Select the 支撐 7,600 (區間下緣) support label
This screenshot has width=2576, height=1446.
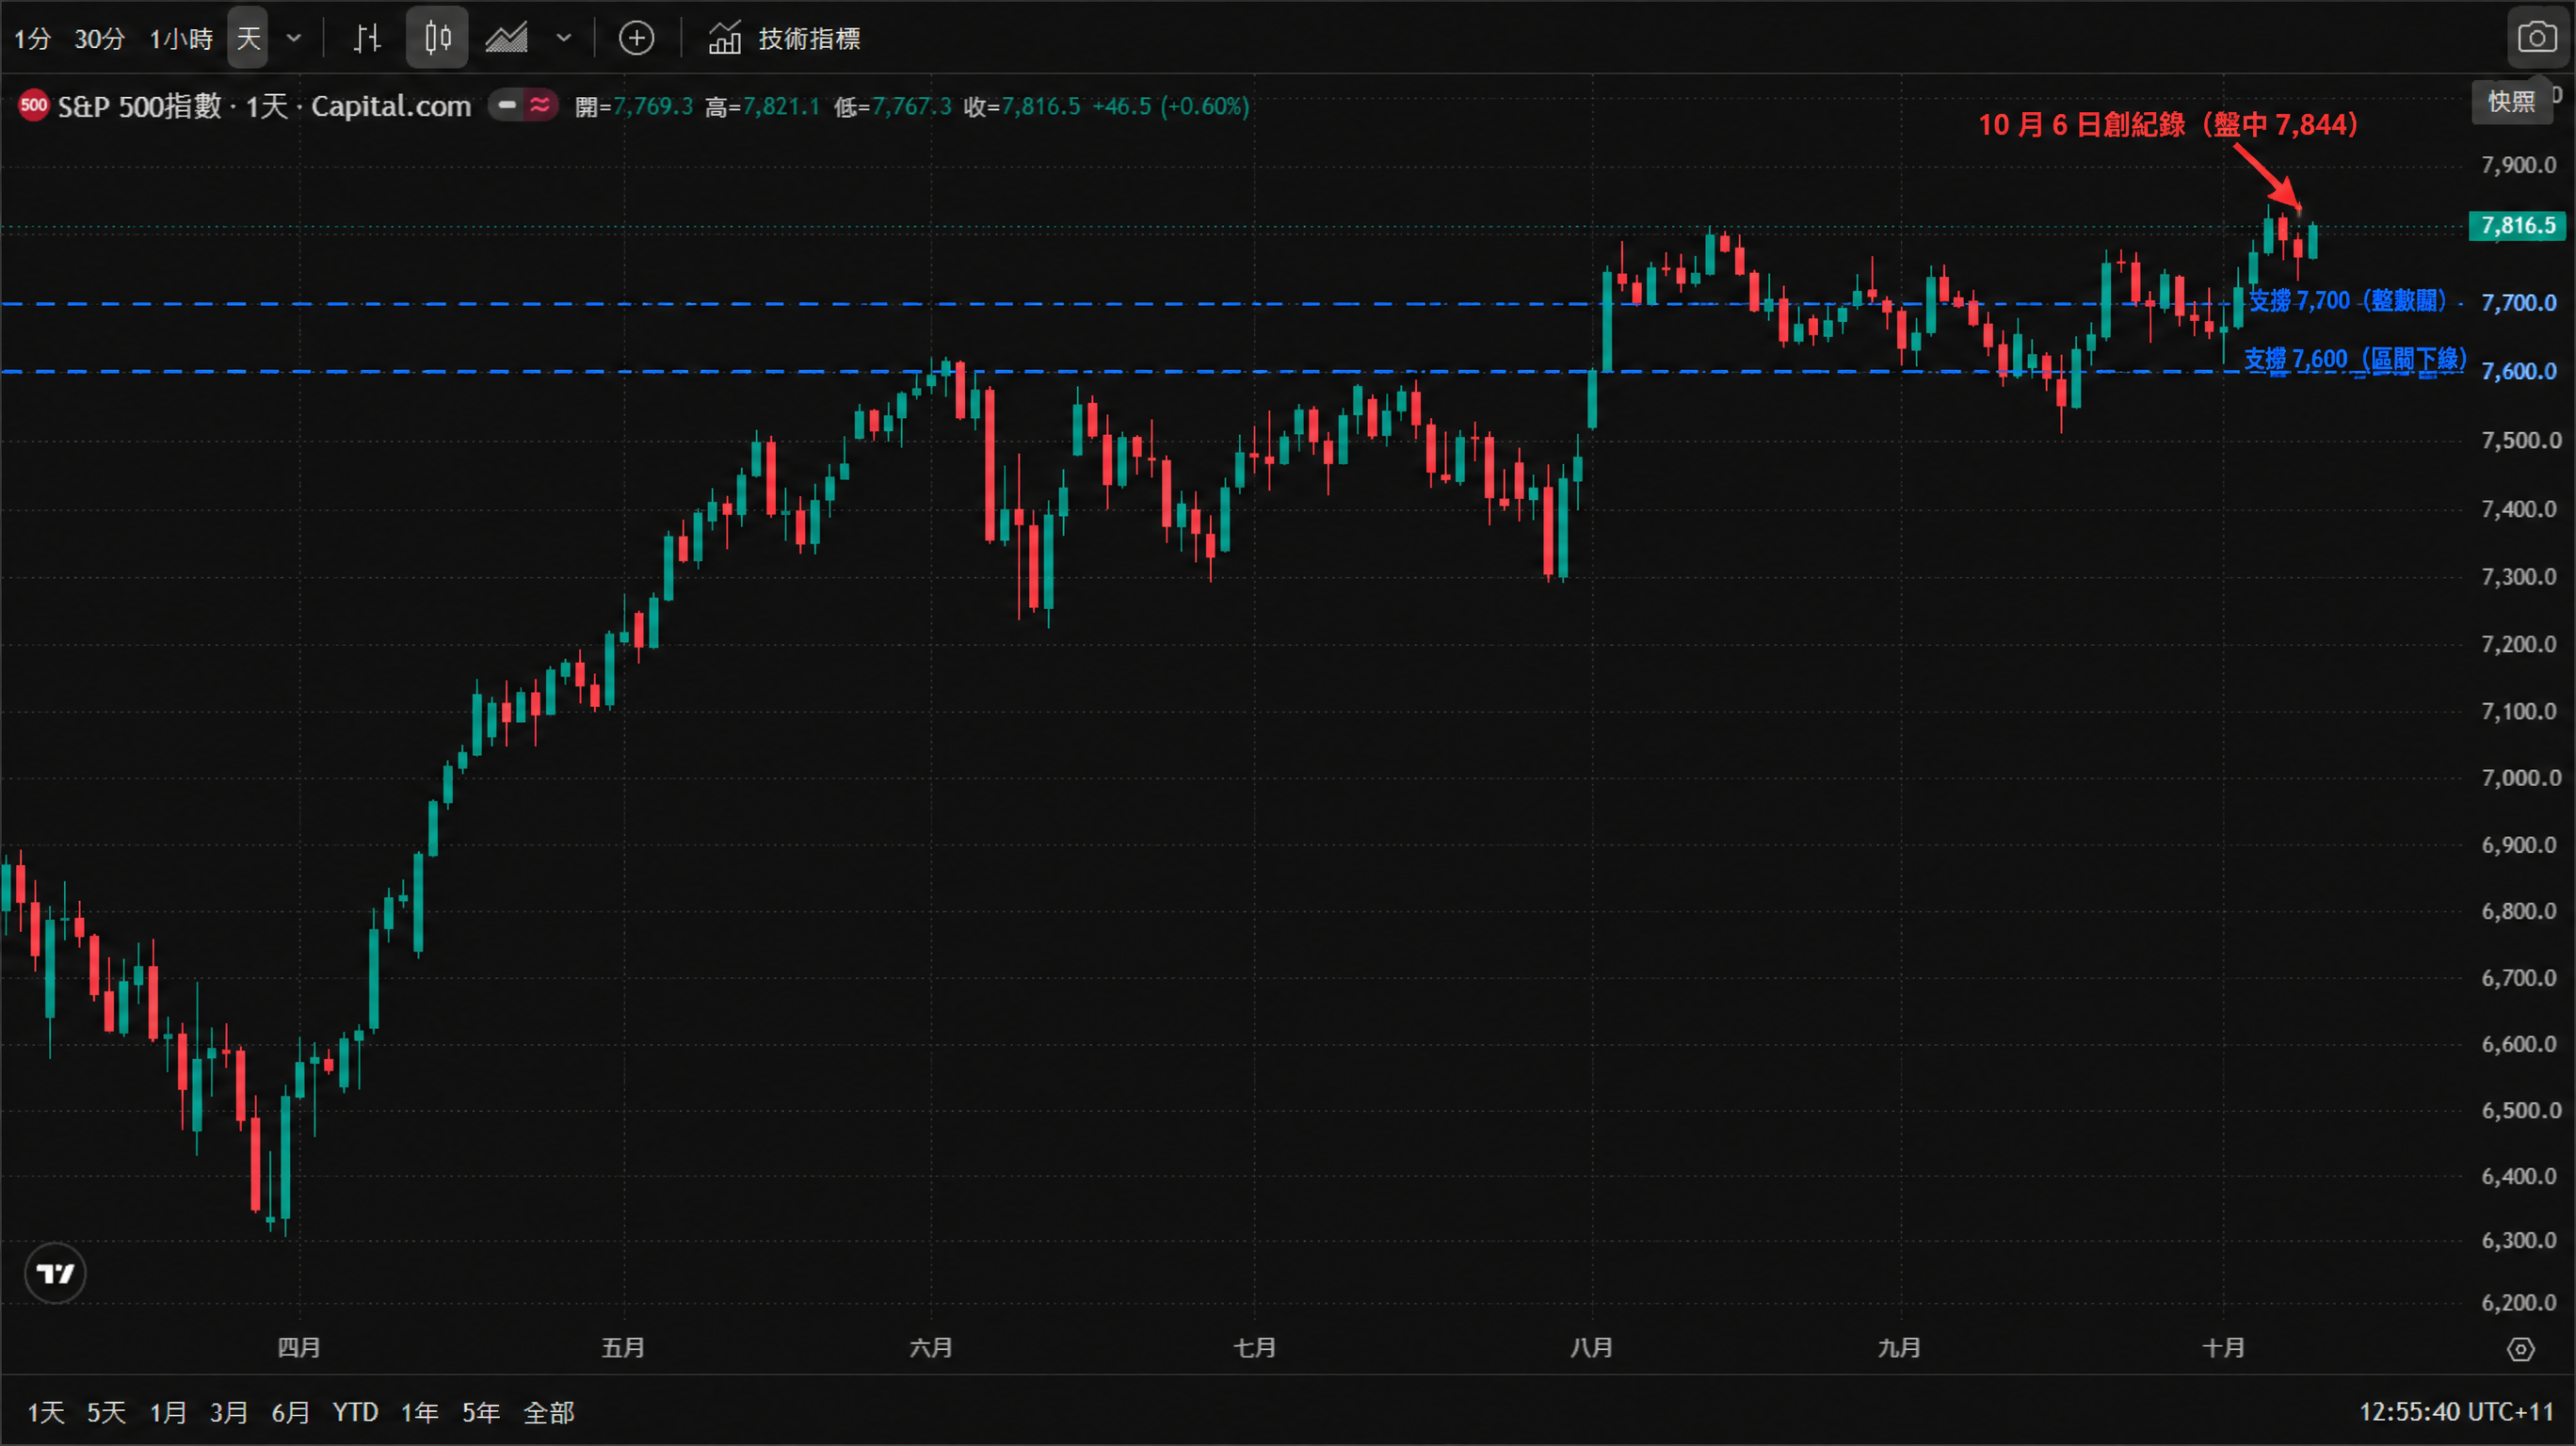click(2355, 359)
